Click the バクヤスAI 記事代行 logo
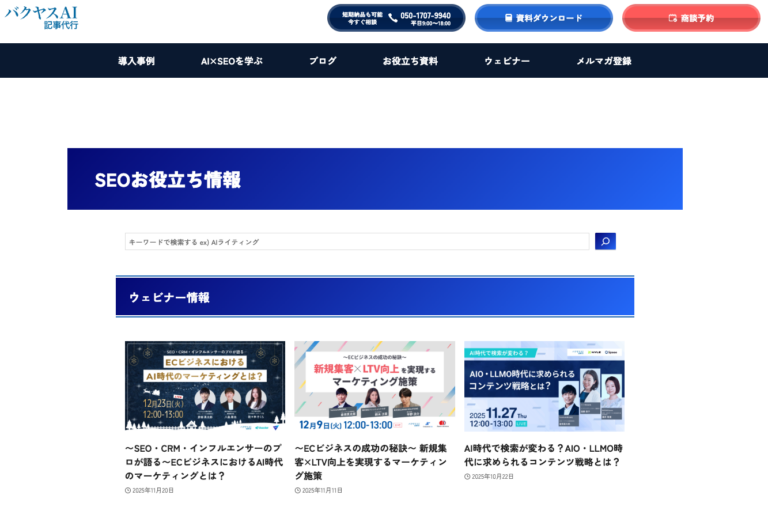This screenshot has width=768, height=518. pos(42,18)
